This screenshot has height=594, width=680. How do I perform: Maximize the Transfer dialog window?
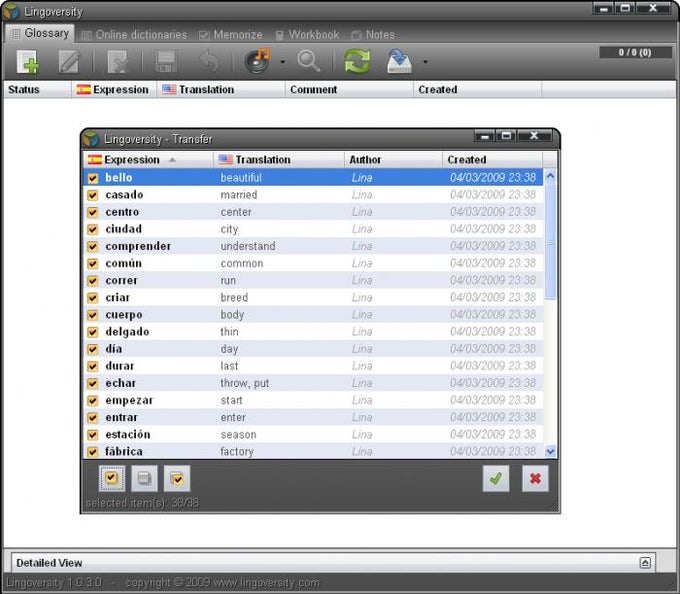click(507, 136)
